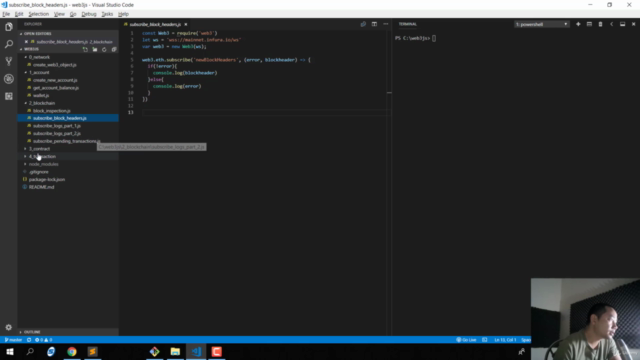Kill the terminal with trash icon

pos(600,24)
